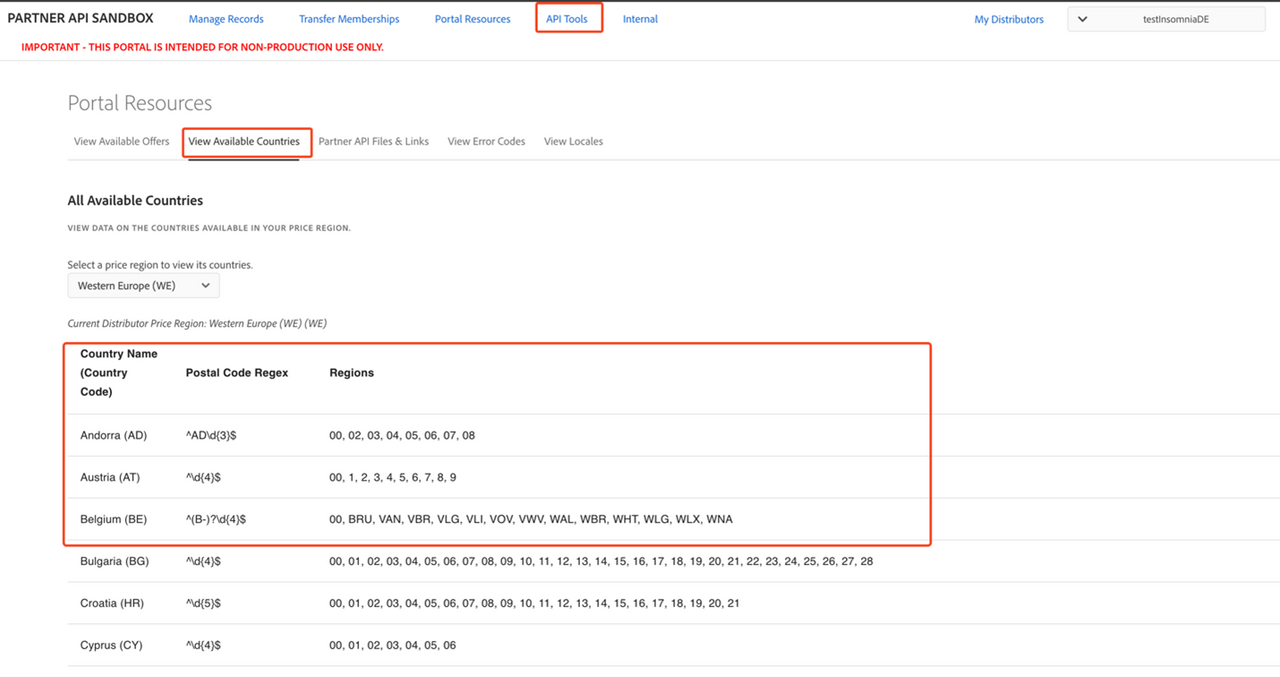
Task: Switch to the View Error Codes tab
Action: pos(486,141)
